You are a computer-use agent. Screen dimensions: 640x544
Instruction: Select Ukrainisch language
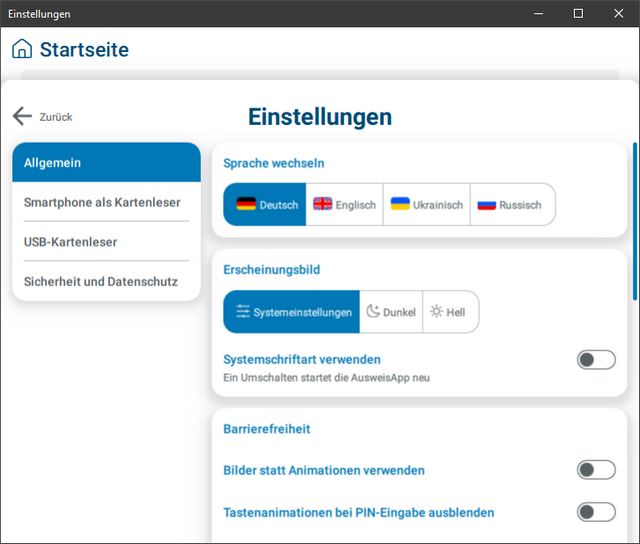[427, 204]
